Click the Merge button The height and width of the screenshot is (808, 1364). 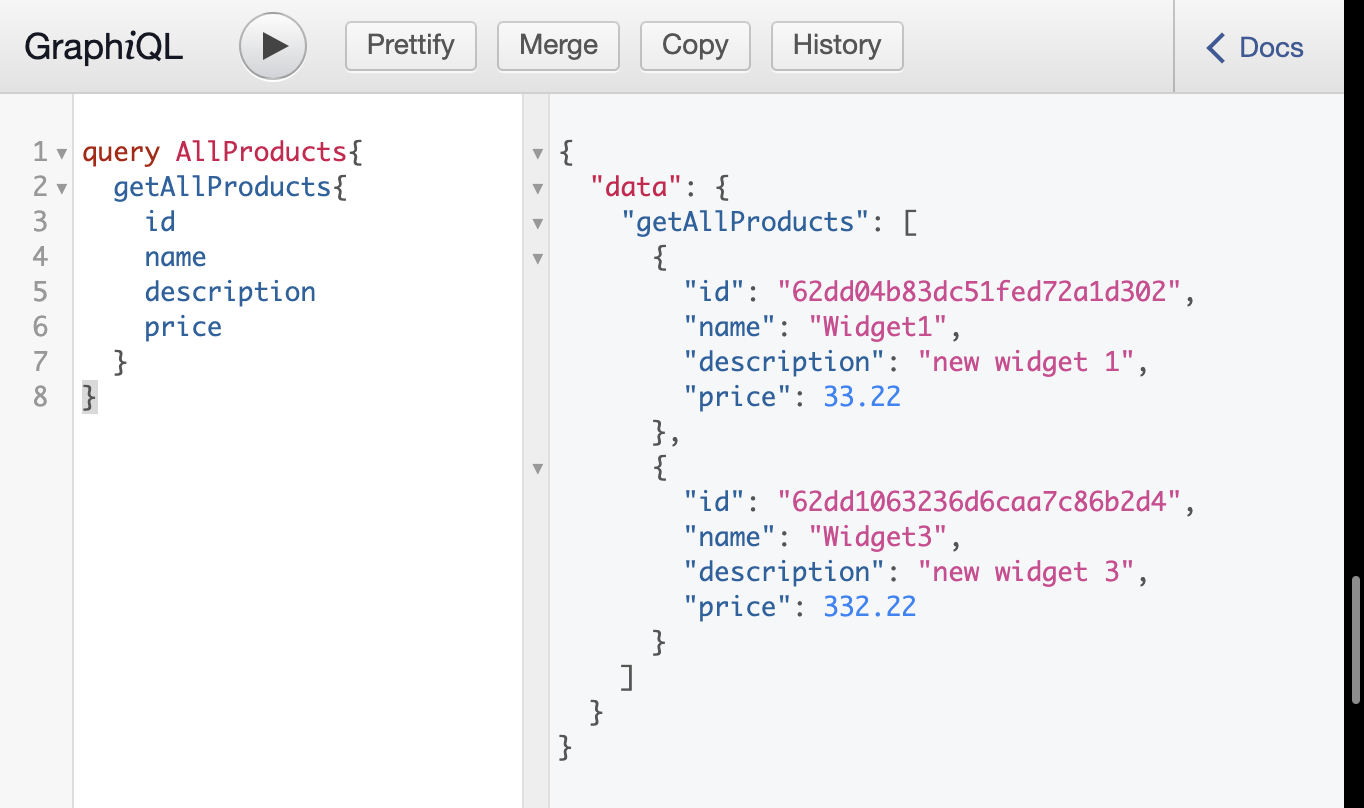pyautogui.click(x=559, y=46)
